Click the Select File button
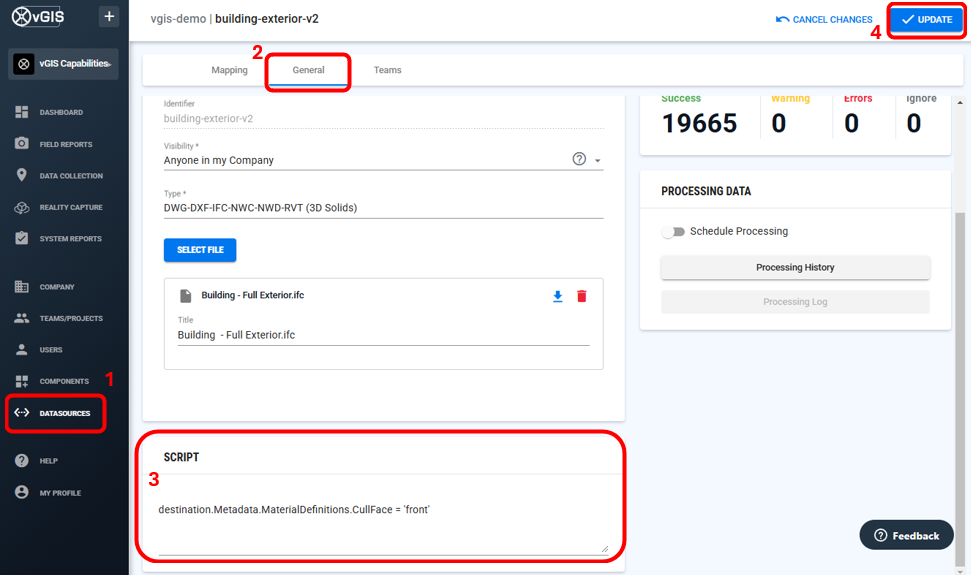 [200, 250]
